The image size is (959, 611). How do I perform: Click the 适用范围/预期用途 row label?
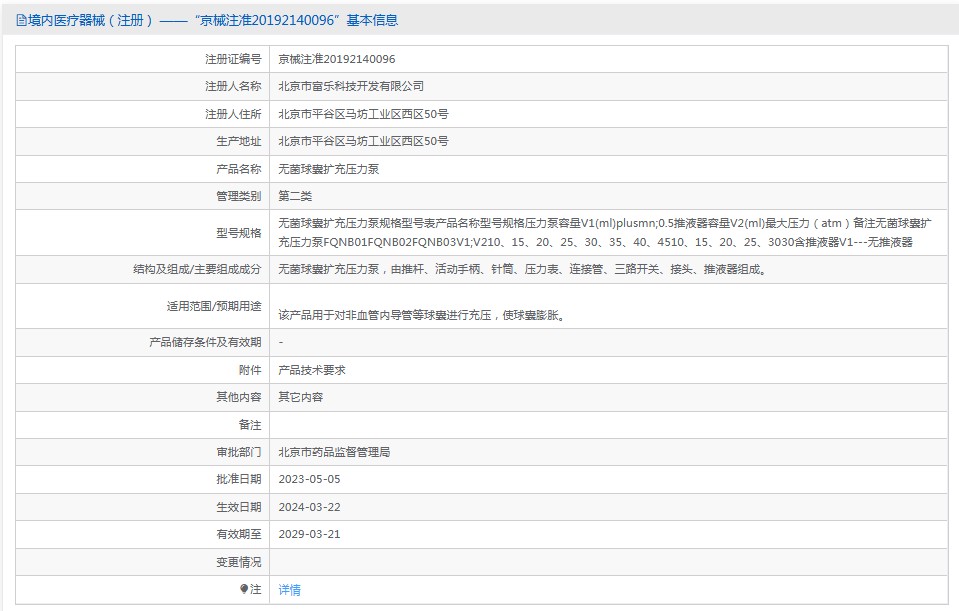click(214, 306)
